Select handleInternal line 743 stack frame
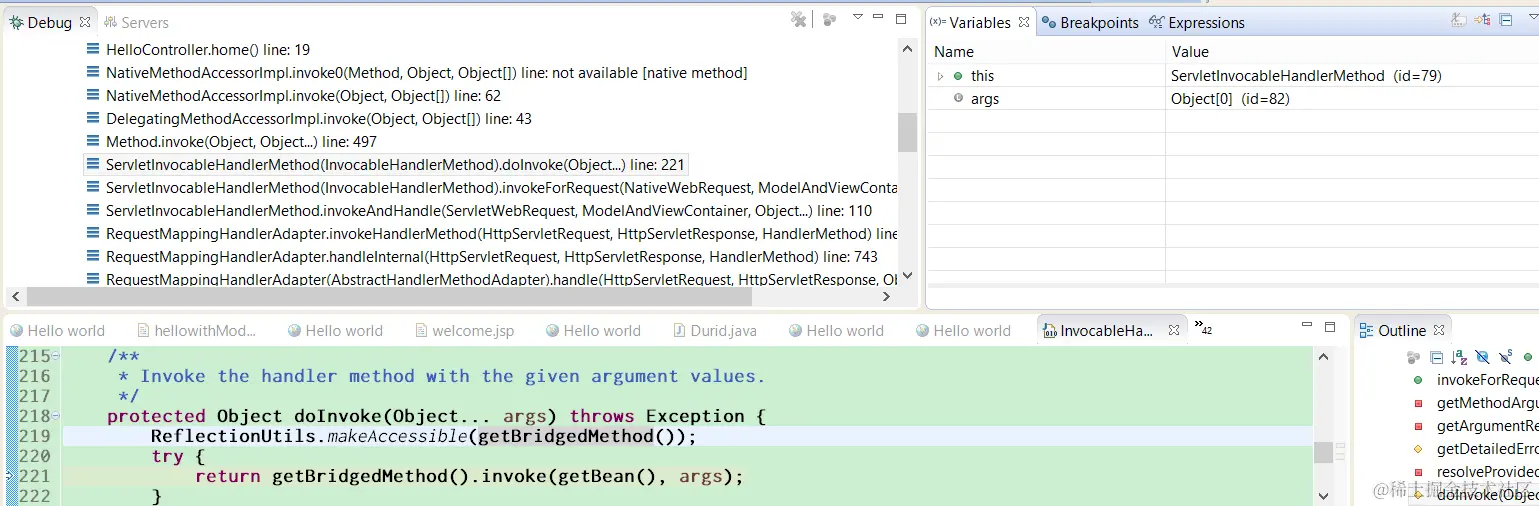1539x506 pixels. click(482, 257)
